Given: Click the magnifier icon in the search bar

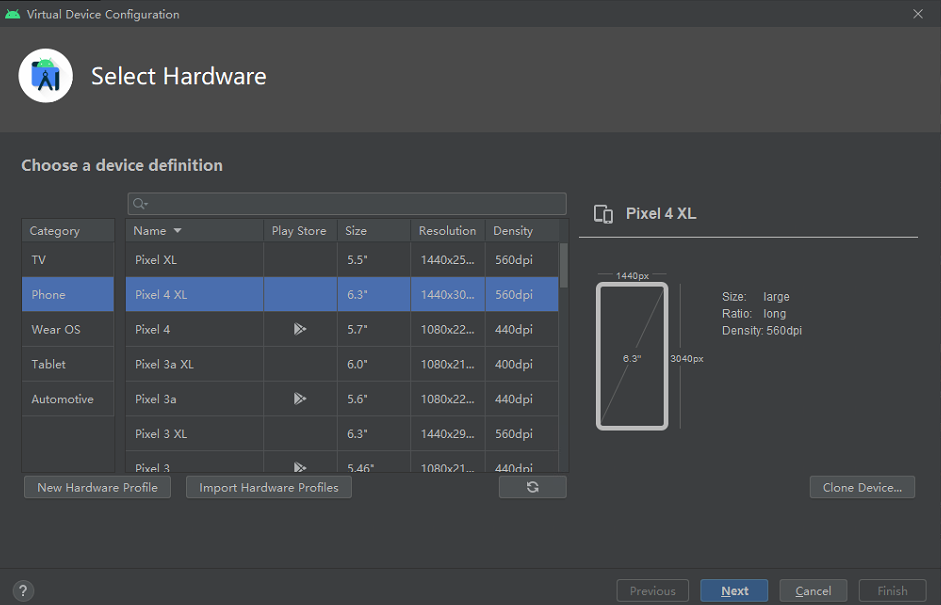Looking at the screenshot, I should (x=139, y=204).
